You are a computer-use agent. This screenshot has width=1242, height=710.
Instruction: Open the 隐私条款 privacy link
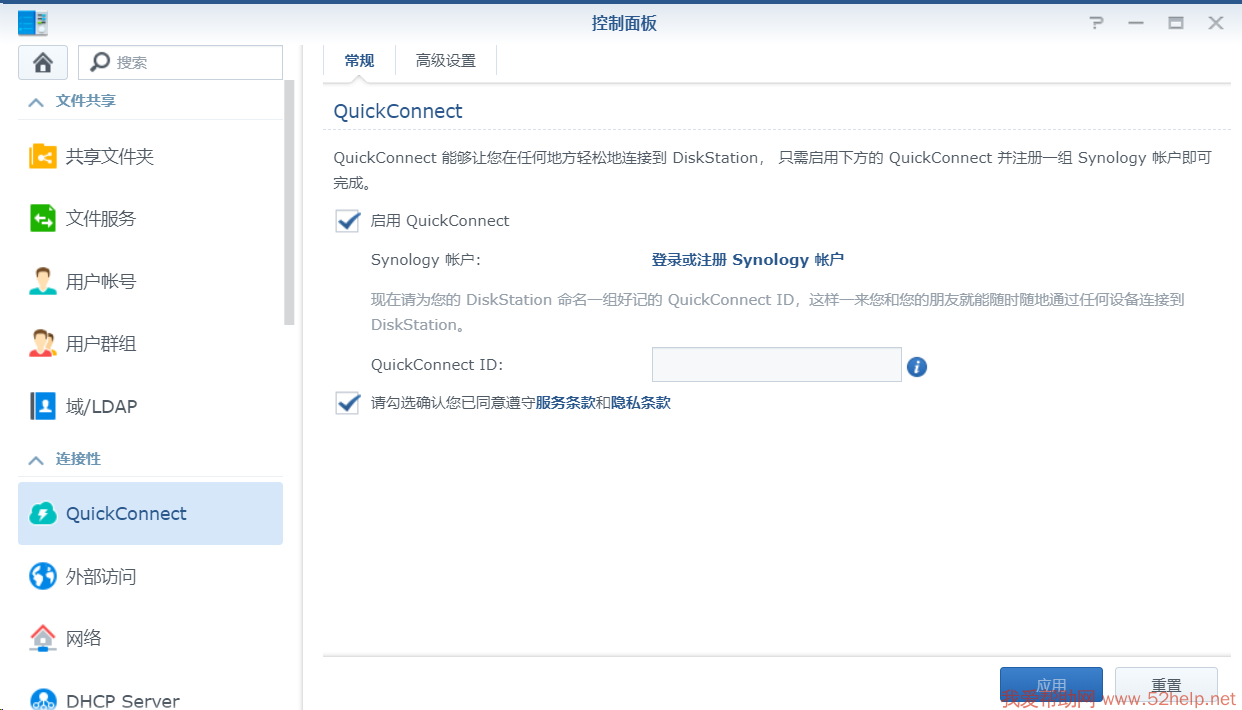[x=641, y=403]
